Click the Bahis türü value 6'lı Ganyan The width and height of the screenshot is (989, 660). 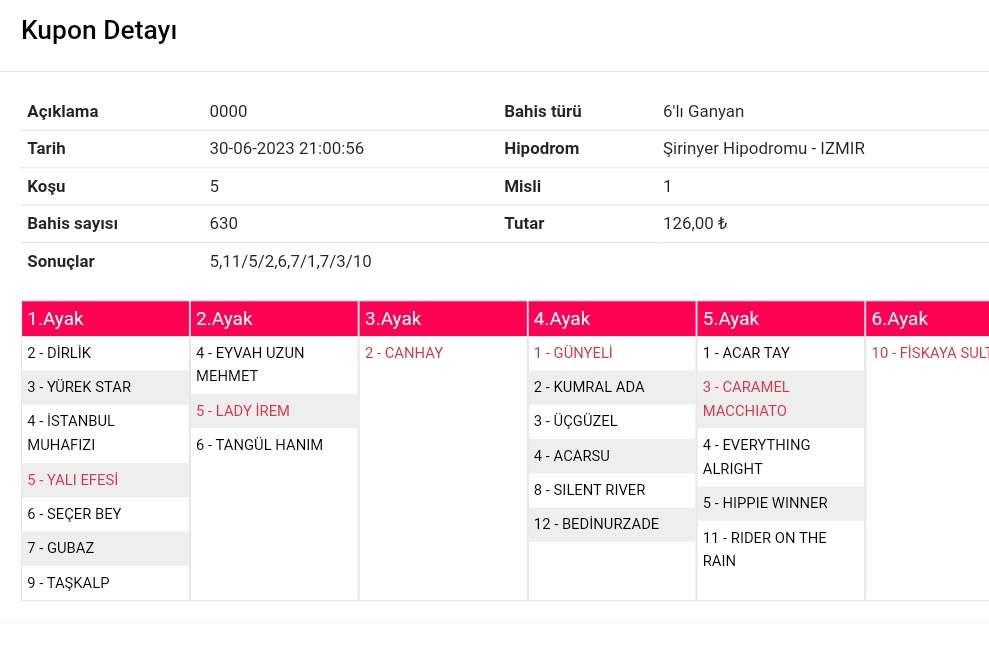[703, 112]
